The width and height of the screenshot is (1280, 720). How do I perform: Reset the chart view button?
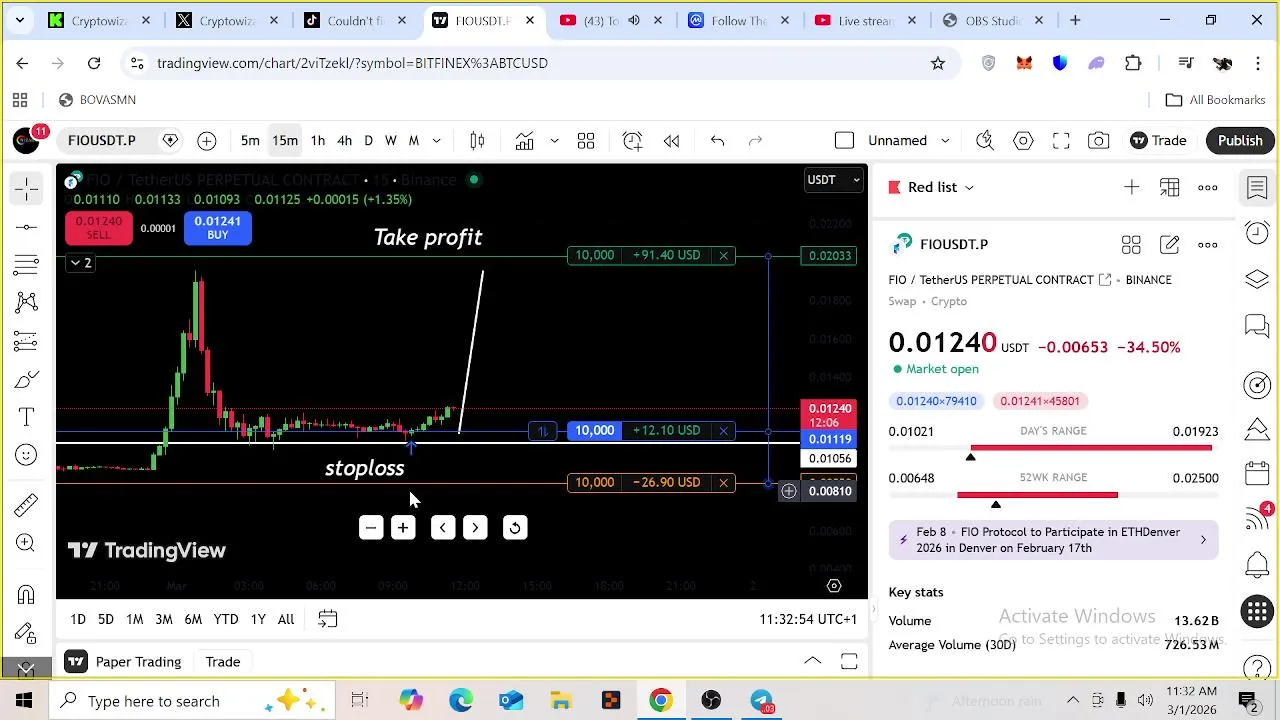click(515, 528)
